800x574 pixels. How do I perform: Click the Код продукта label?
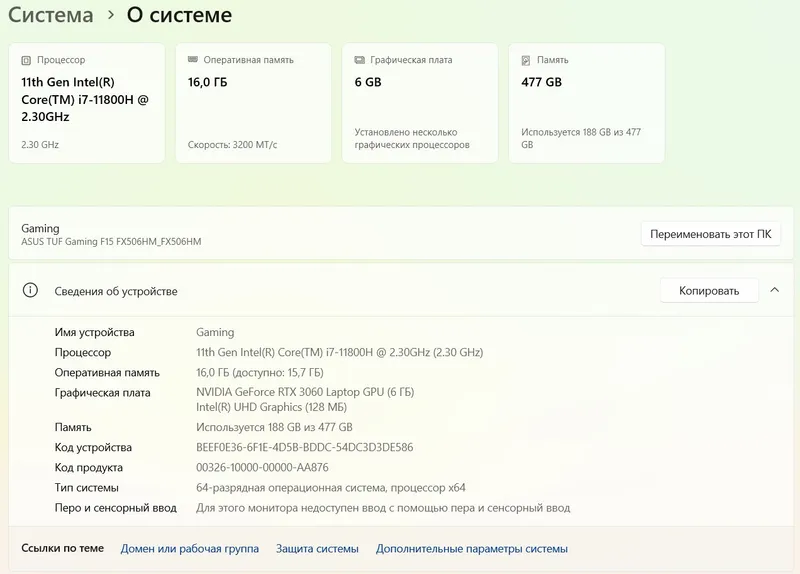89,467
